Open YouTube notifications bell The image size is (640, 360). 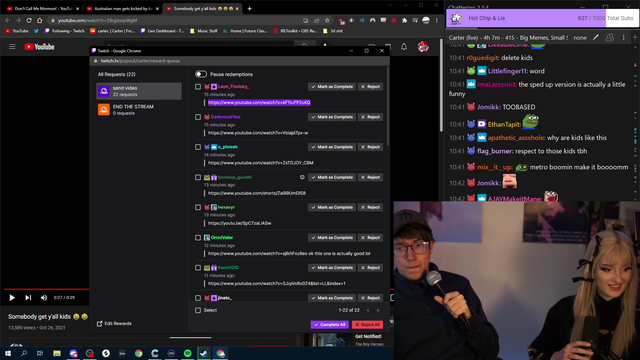404,47
